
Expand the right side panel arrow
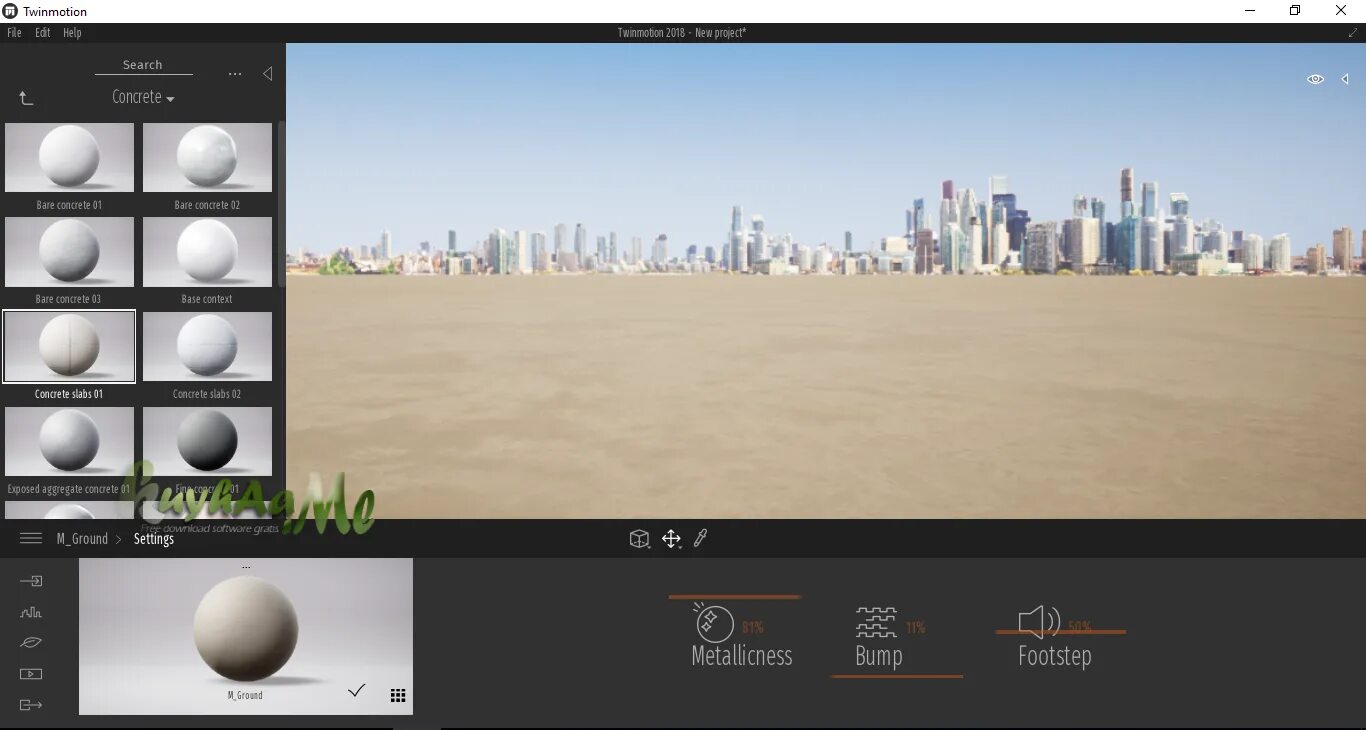point(1345,79)
